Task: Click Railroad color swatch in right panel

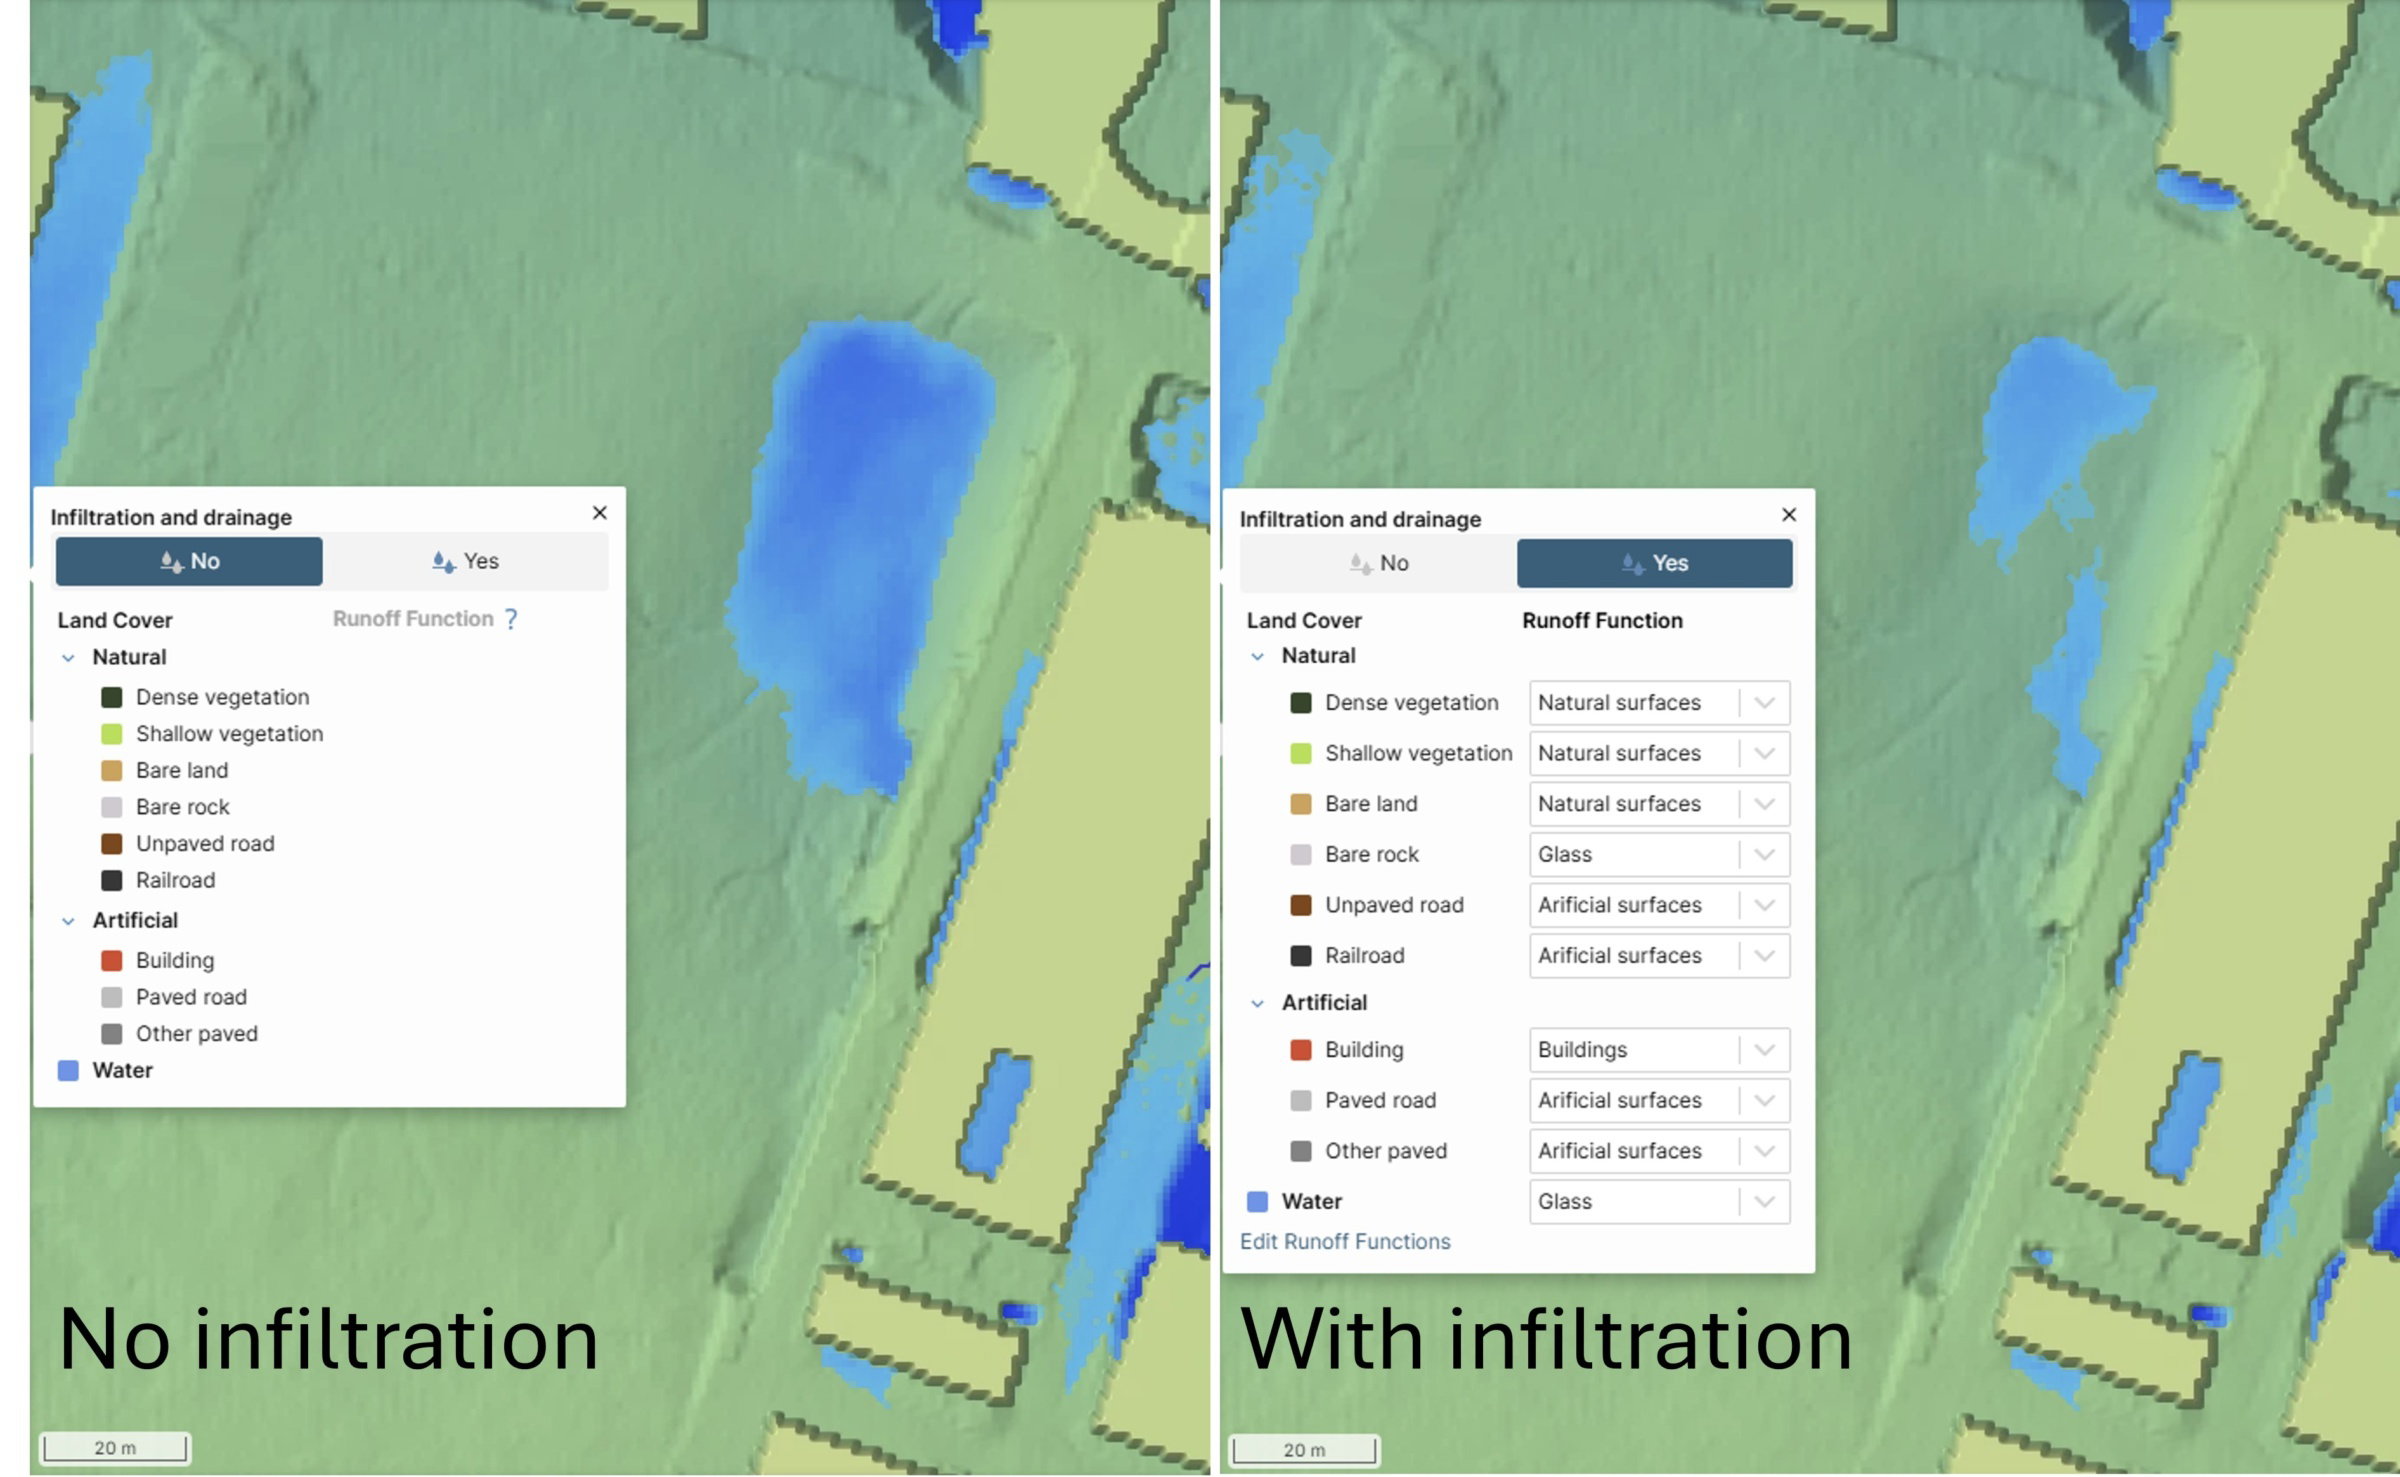Action: tap(1301, 956)
